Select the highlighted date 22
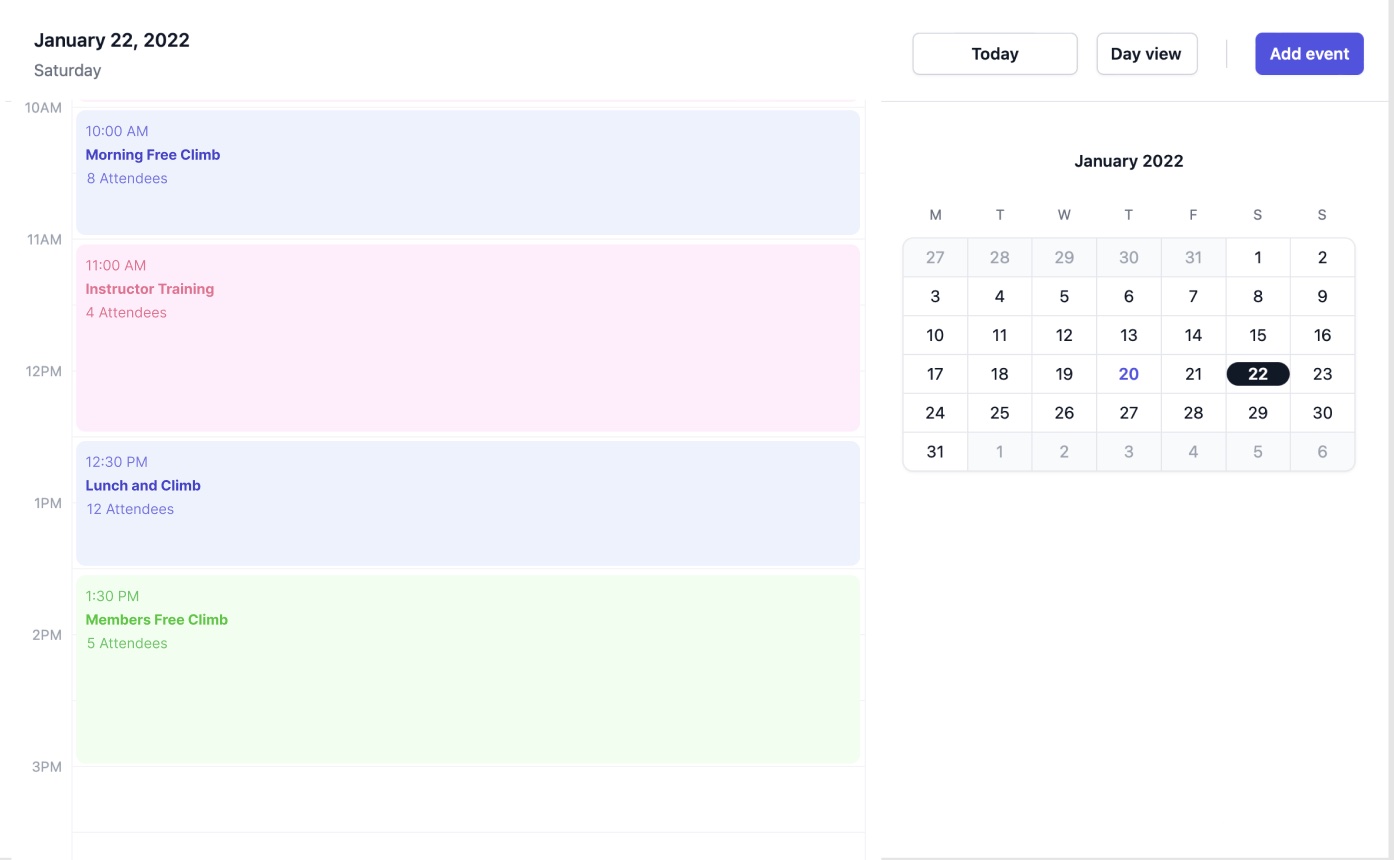This screenshot has height=860, width=1394. pyautogui.click(x=1257, y=374)
